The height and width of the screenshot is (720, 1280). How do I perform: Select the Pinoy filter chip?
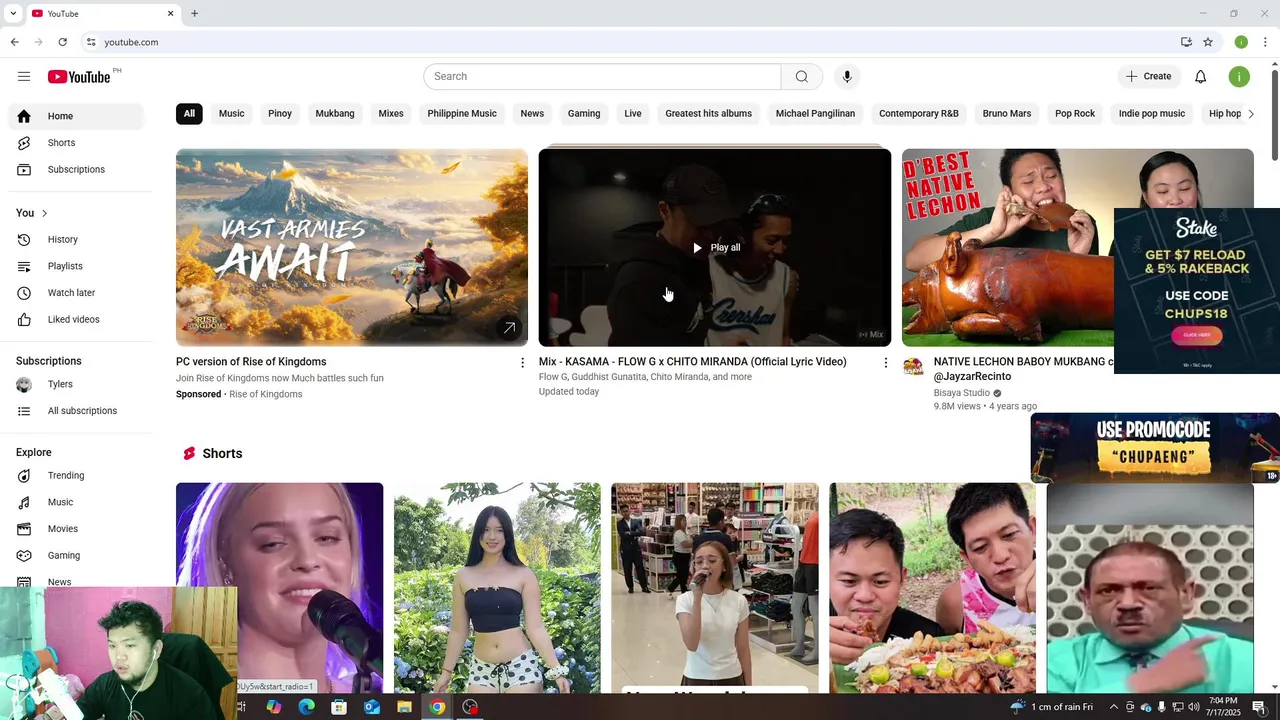(x=280, y=114)
